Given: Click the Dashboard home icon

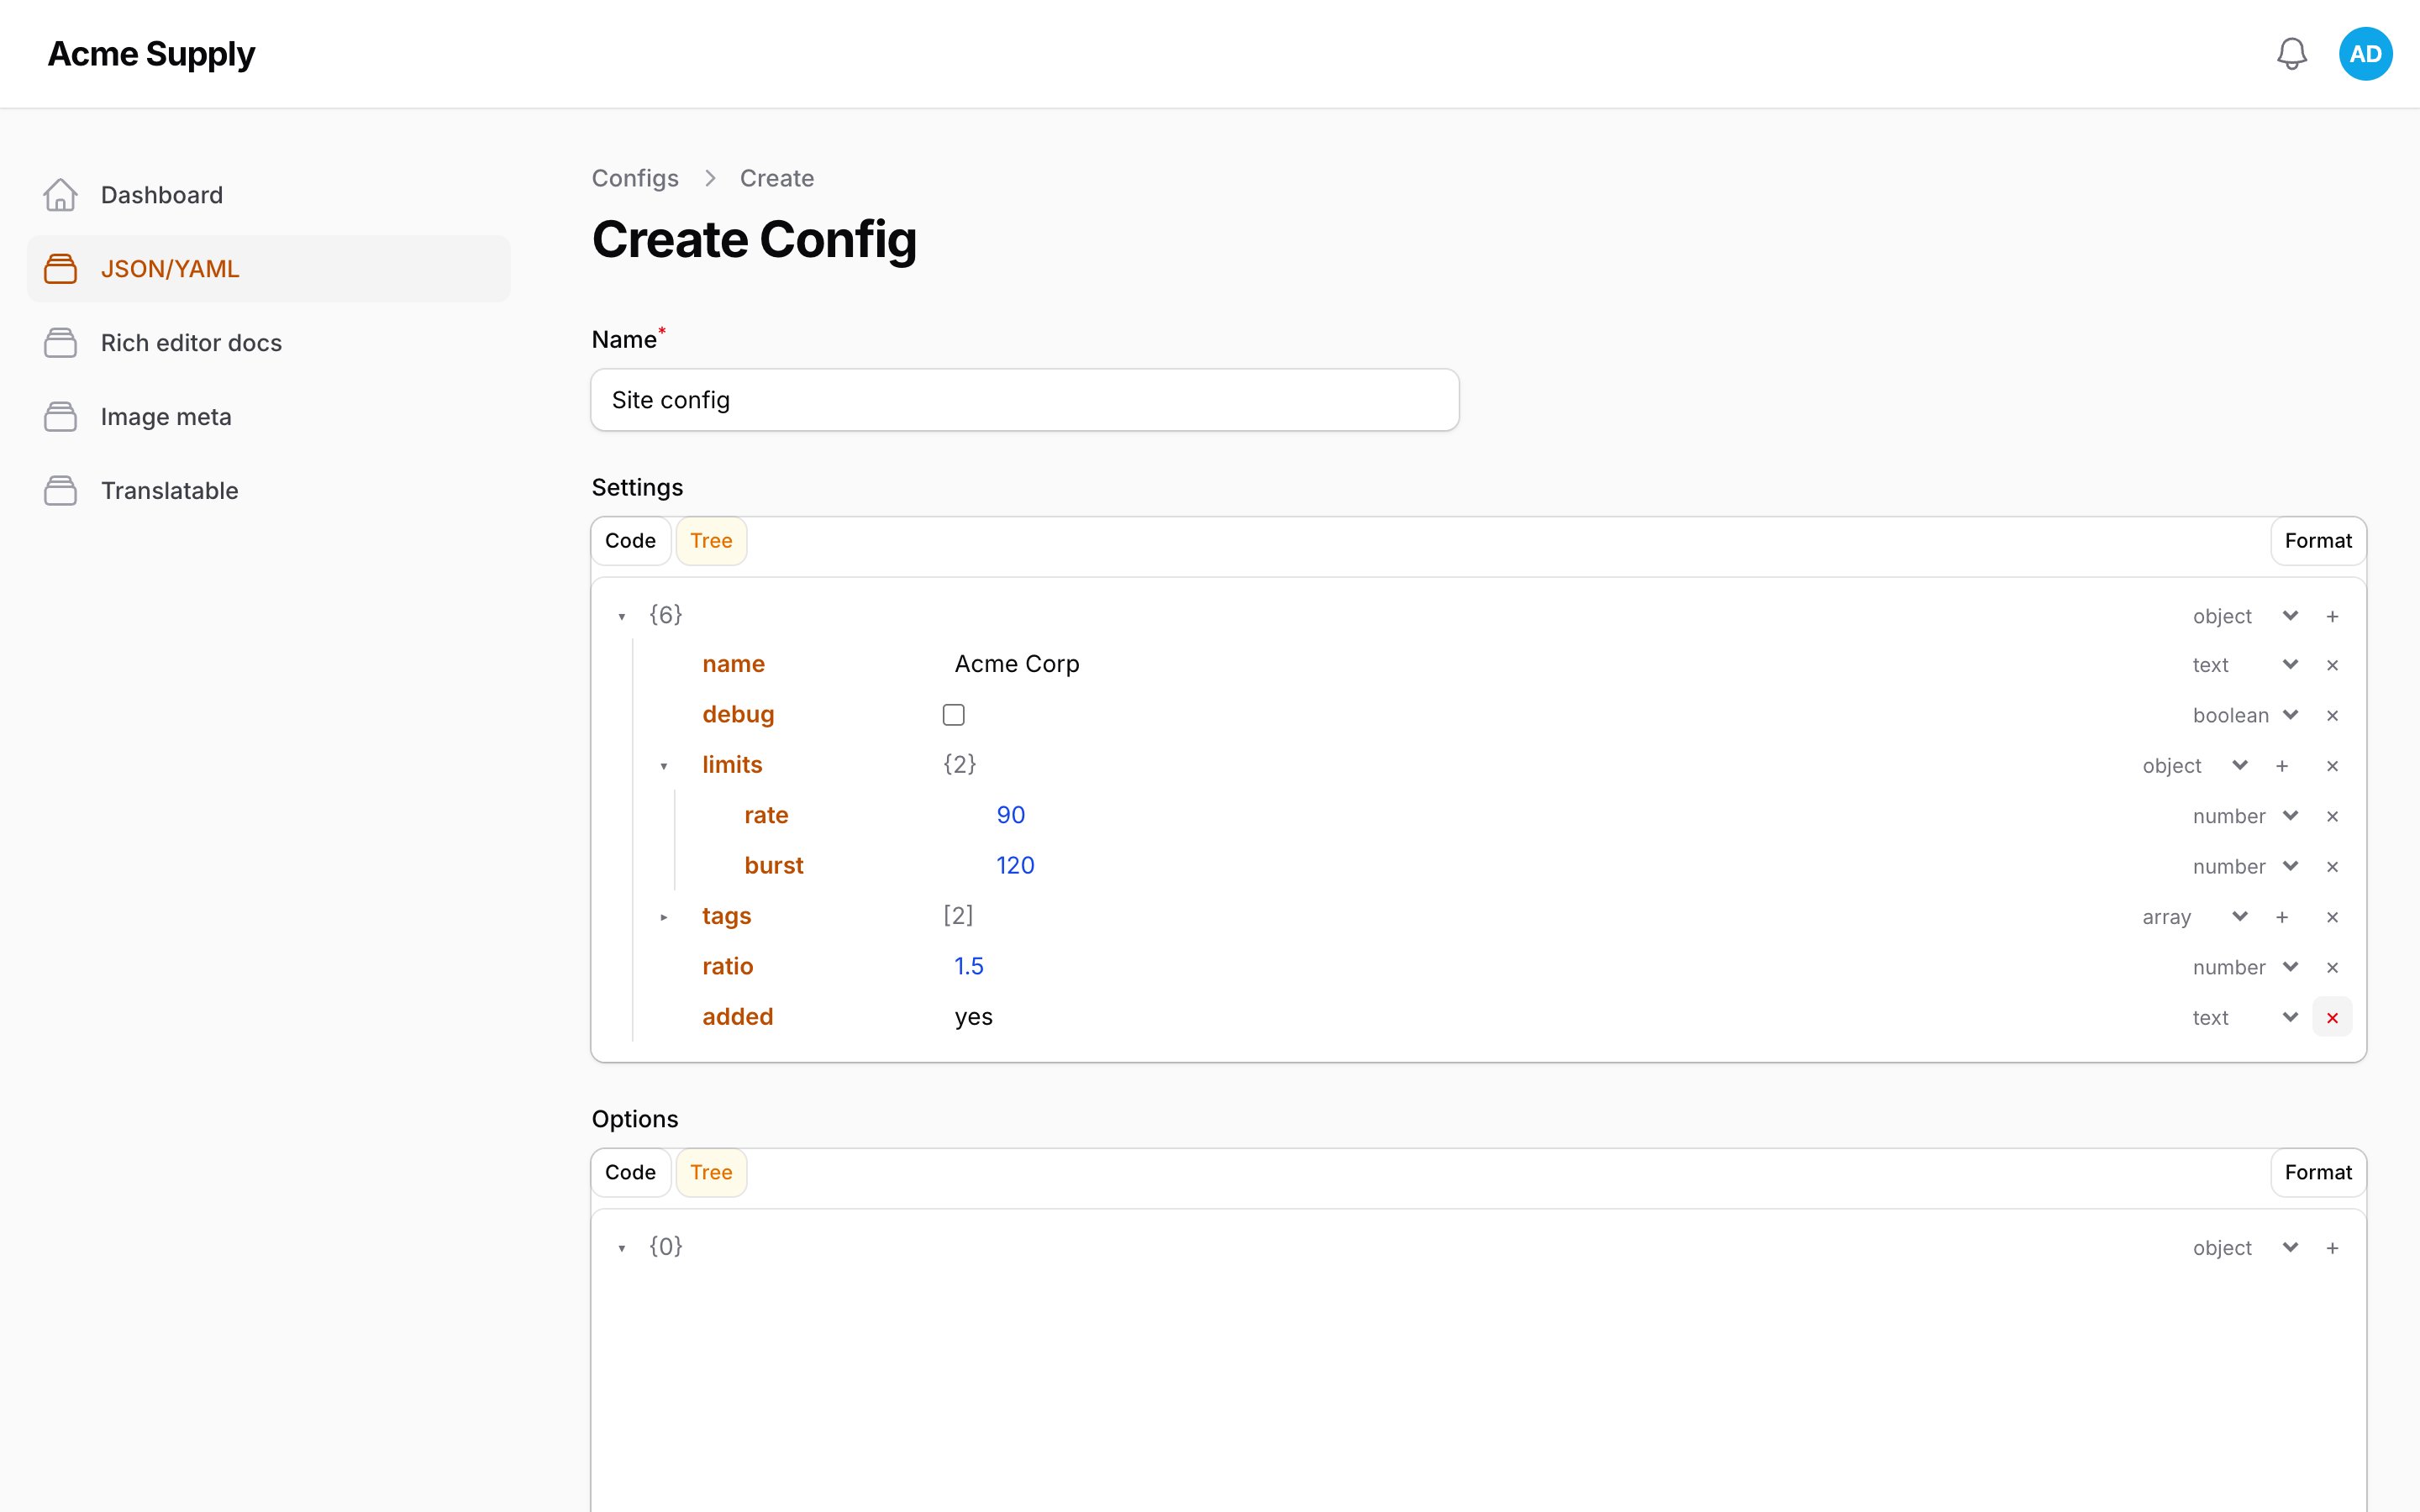Looking at the screenshot, I should [60, 195].
